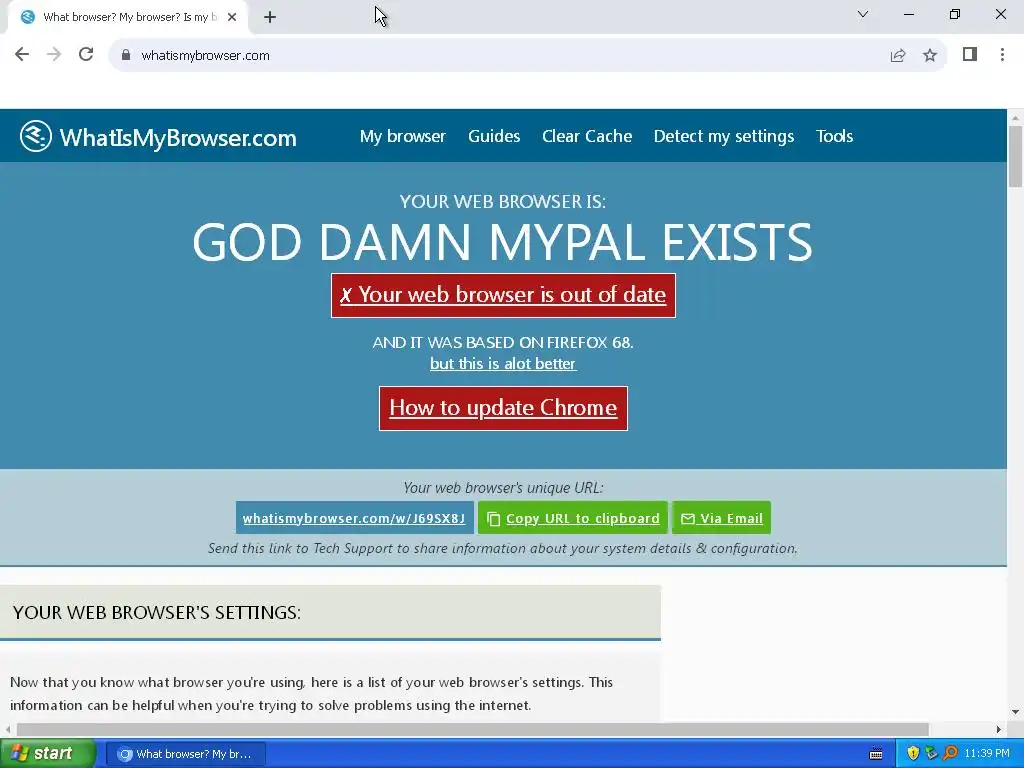
Task: Click the scroll up arrow
Action: pos(1015,118)
